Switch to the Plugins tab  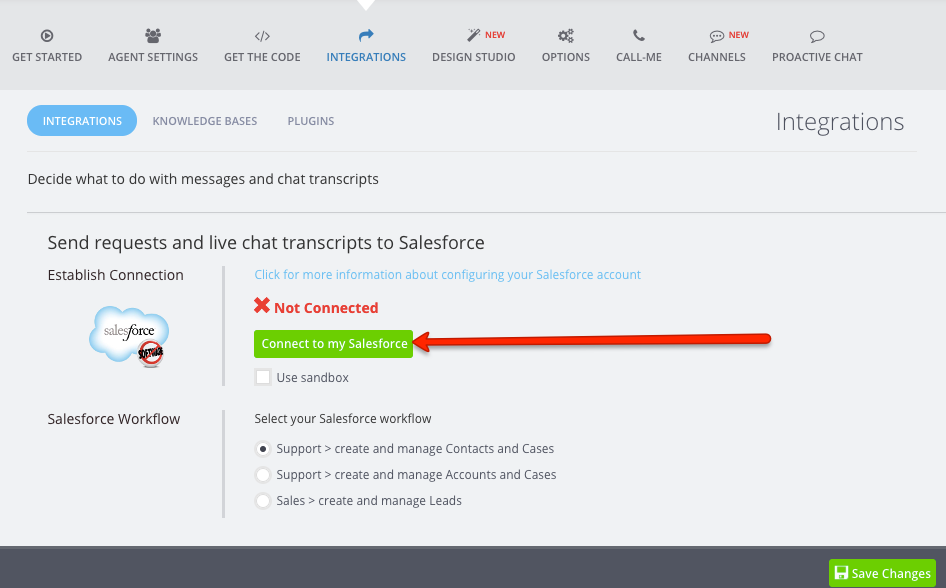point(311,121)
